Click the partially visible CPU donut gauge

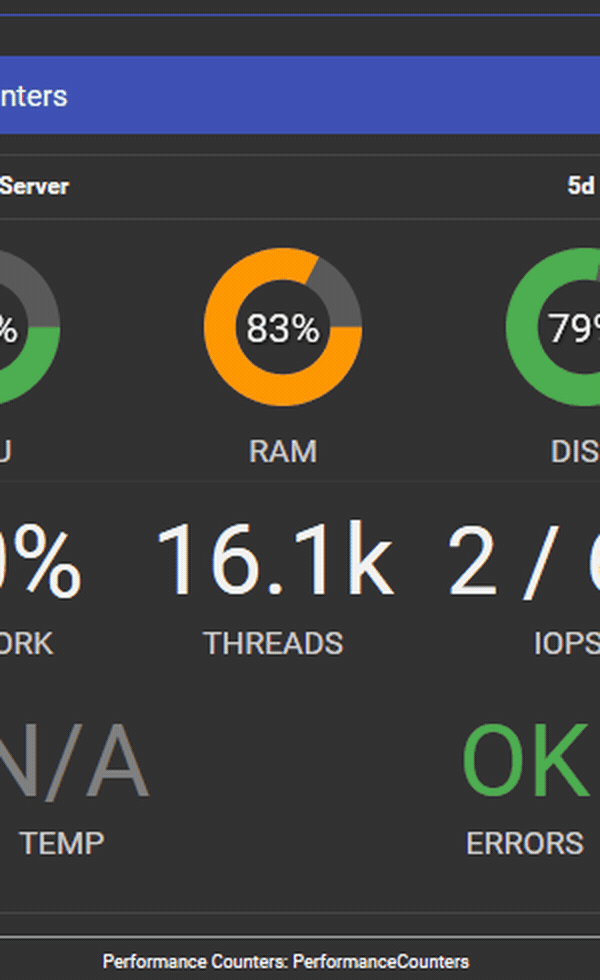(x=30, y=327)
